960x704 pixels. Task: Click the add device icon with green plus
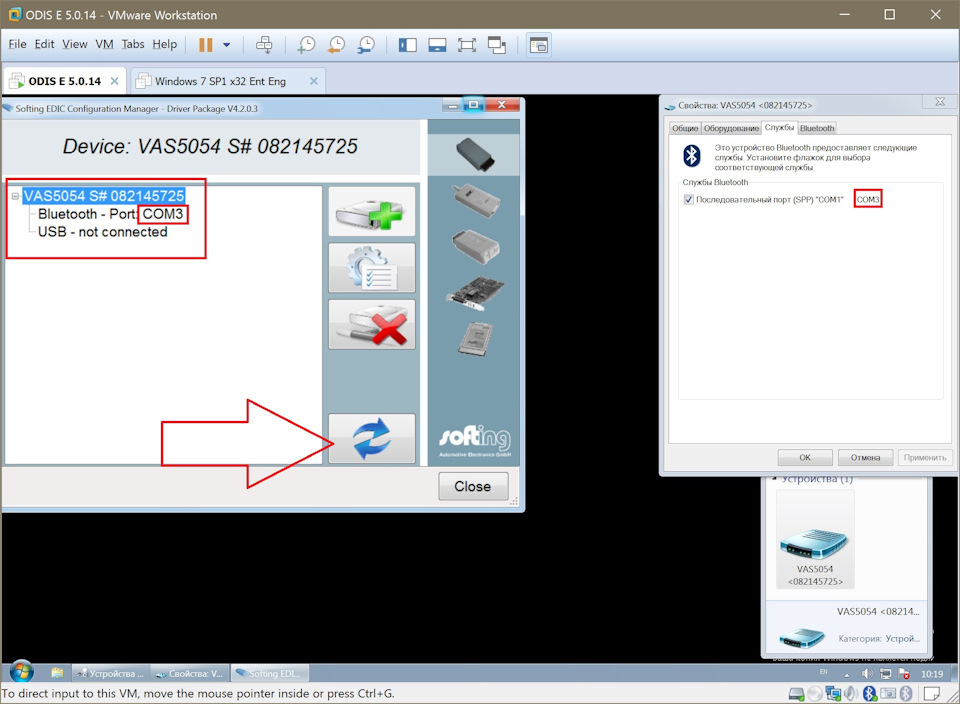pyautogui.click(x=372, y=211)
